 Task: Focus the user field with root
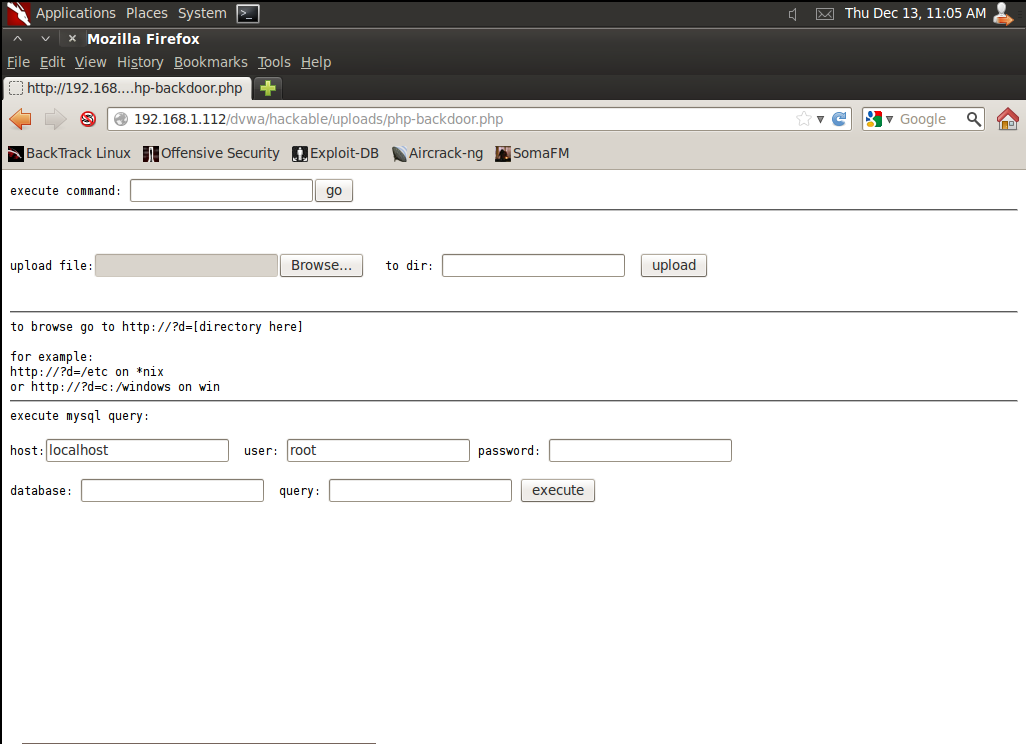(378, 450)
